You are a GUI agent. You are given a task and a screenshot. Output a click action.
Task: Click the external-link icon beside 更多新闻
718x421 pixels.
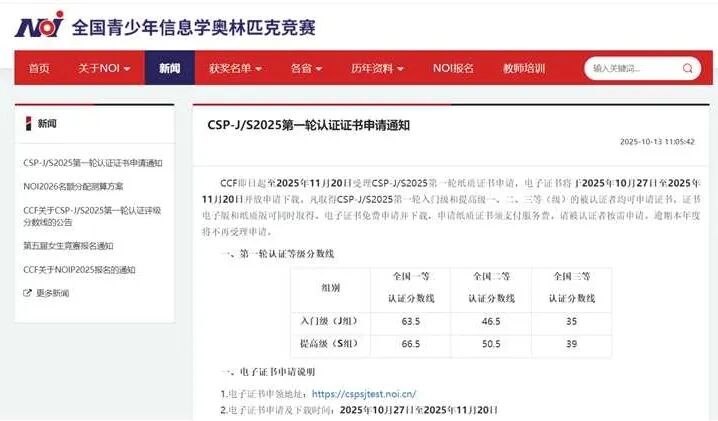point(27,293)
